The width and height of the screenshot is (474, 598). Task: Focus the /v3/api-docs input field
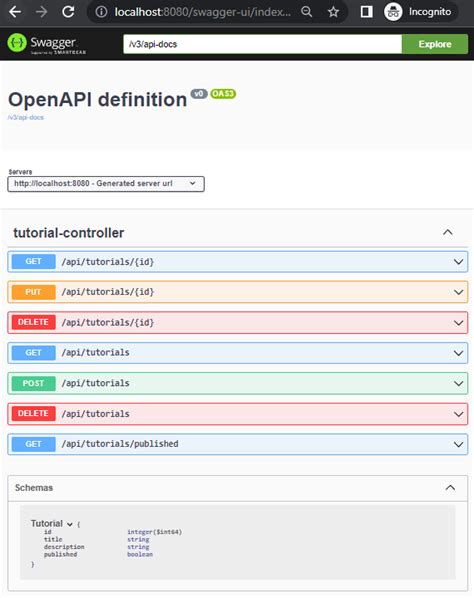262,44
